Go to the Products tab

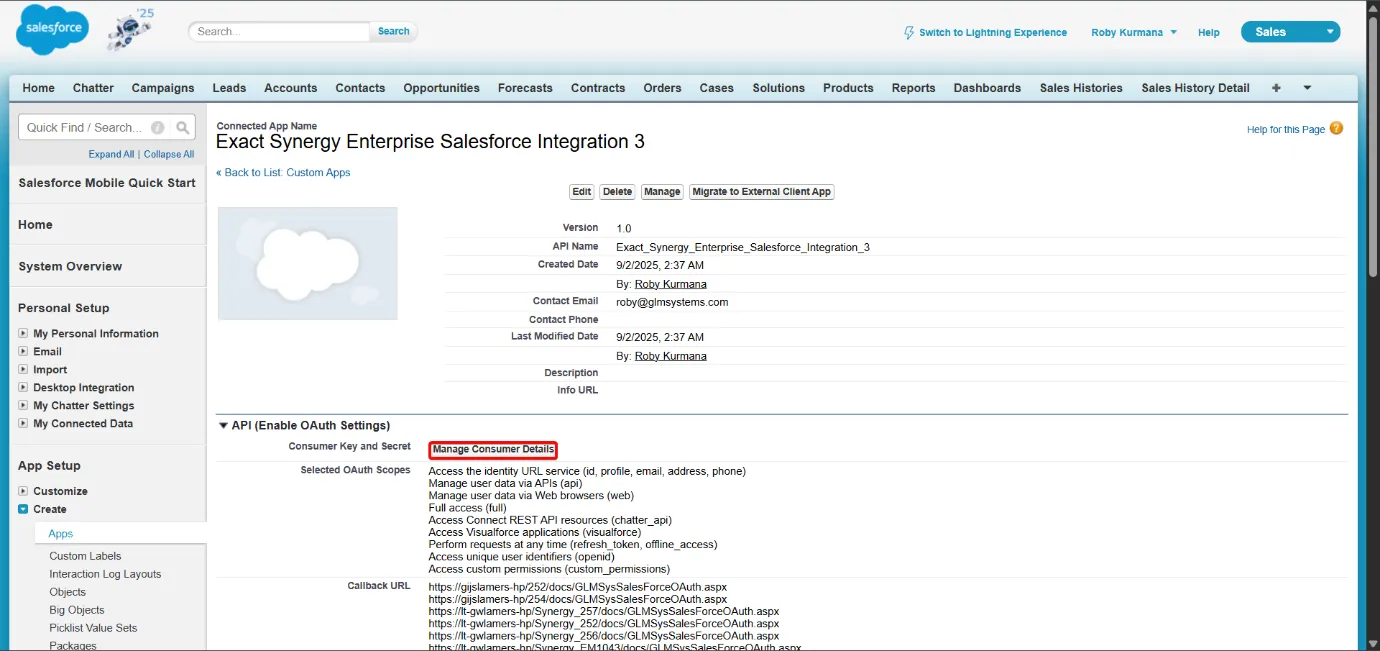[848, 88]
